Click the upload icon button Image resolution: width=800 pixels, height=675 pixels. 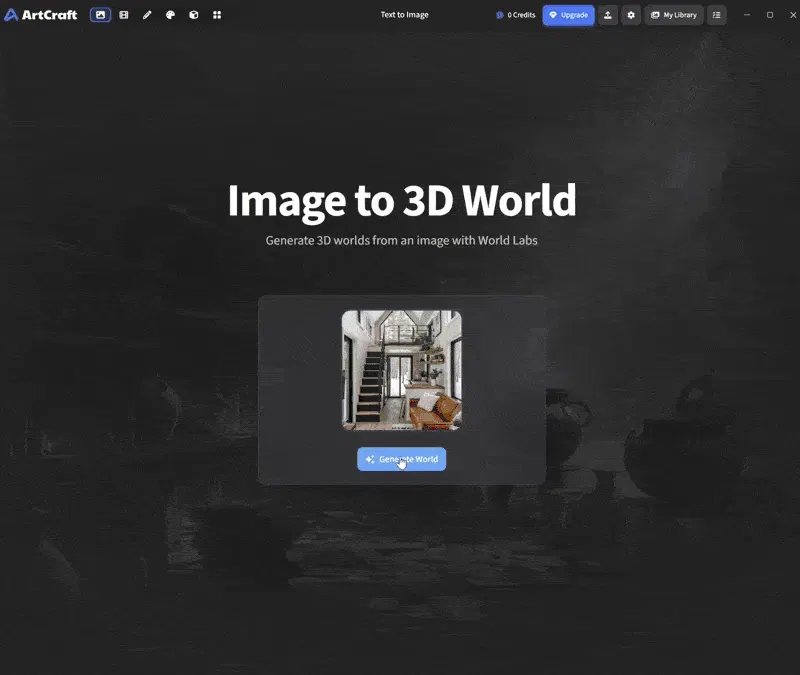pyautogui.click(x=608, y=15)
